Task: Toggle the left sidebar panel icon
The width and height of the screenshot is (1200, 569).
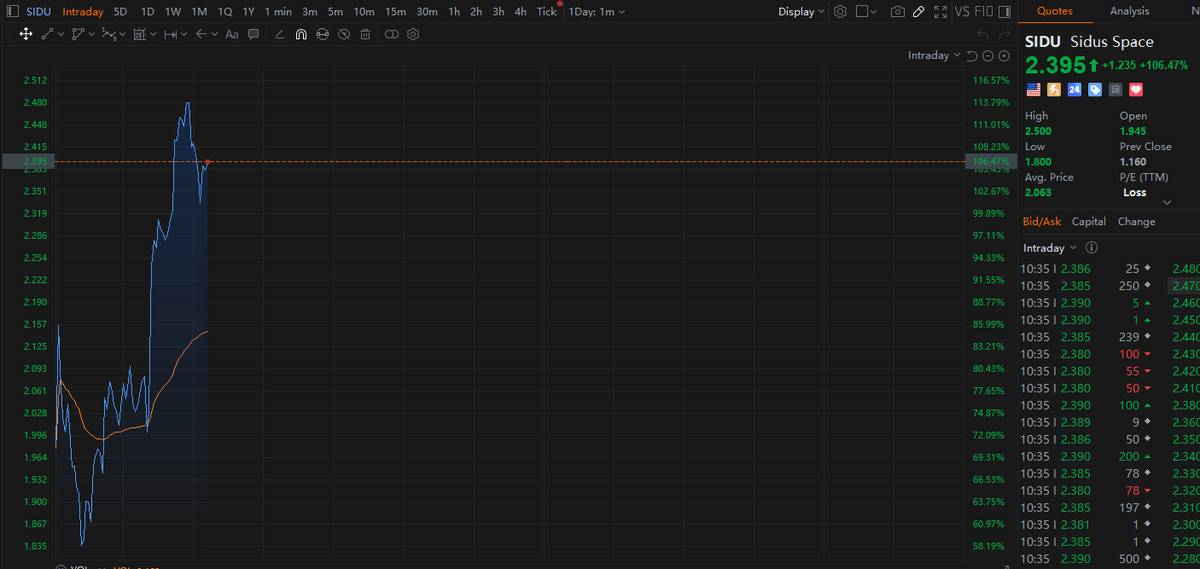Action: [x=12, y=12]
